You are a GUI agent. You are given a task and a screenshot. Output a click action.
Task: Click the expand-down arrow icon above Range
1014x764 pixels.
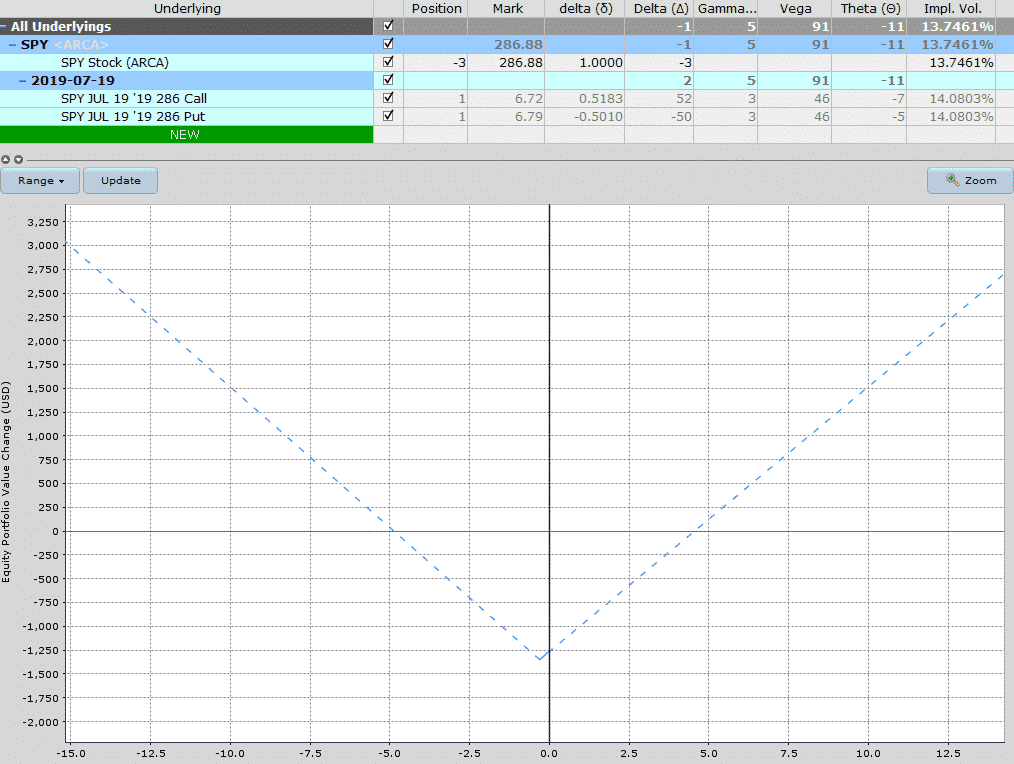18,159
